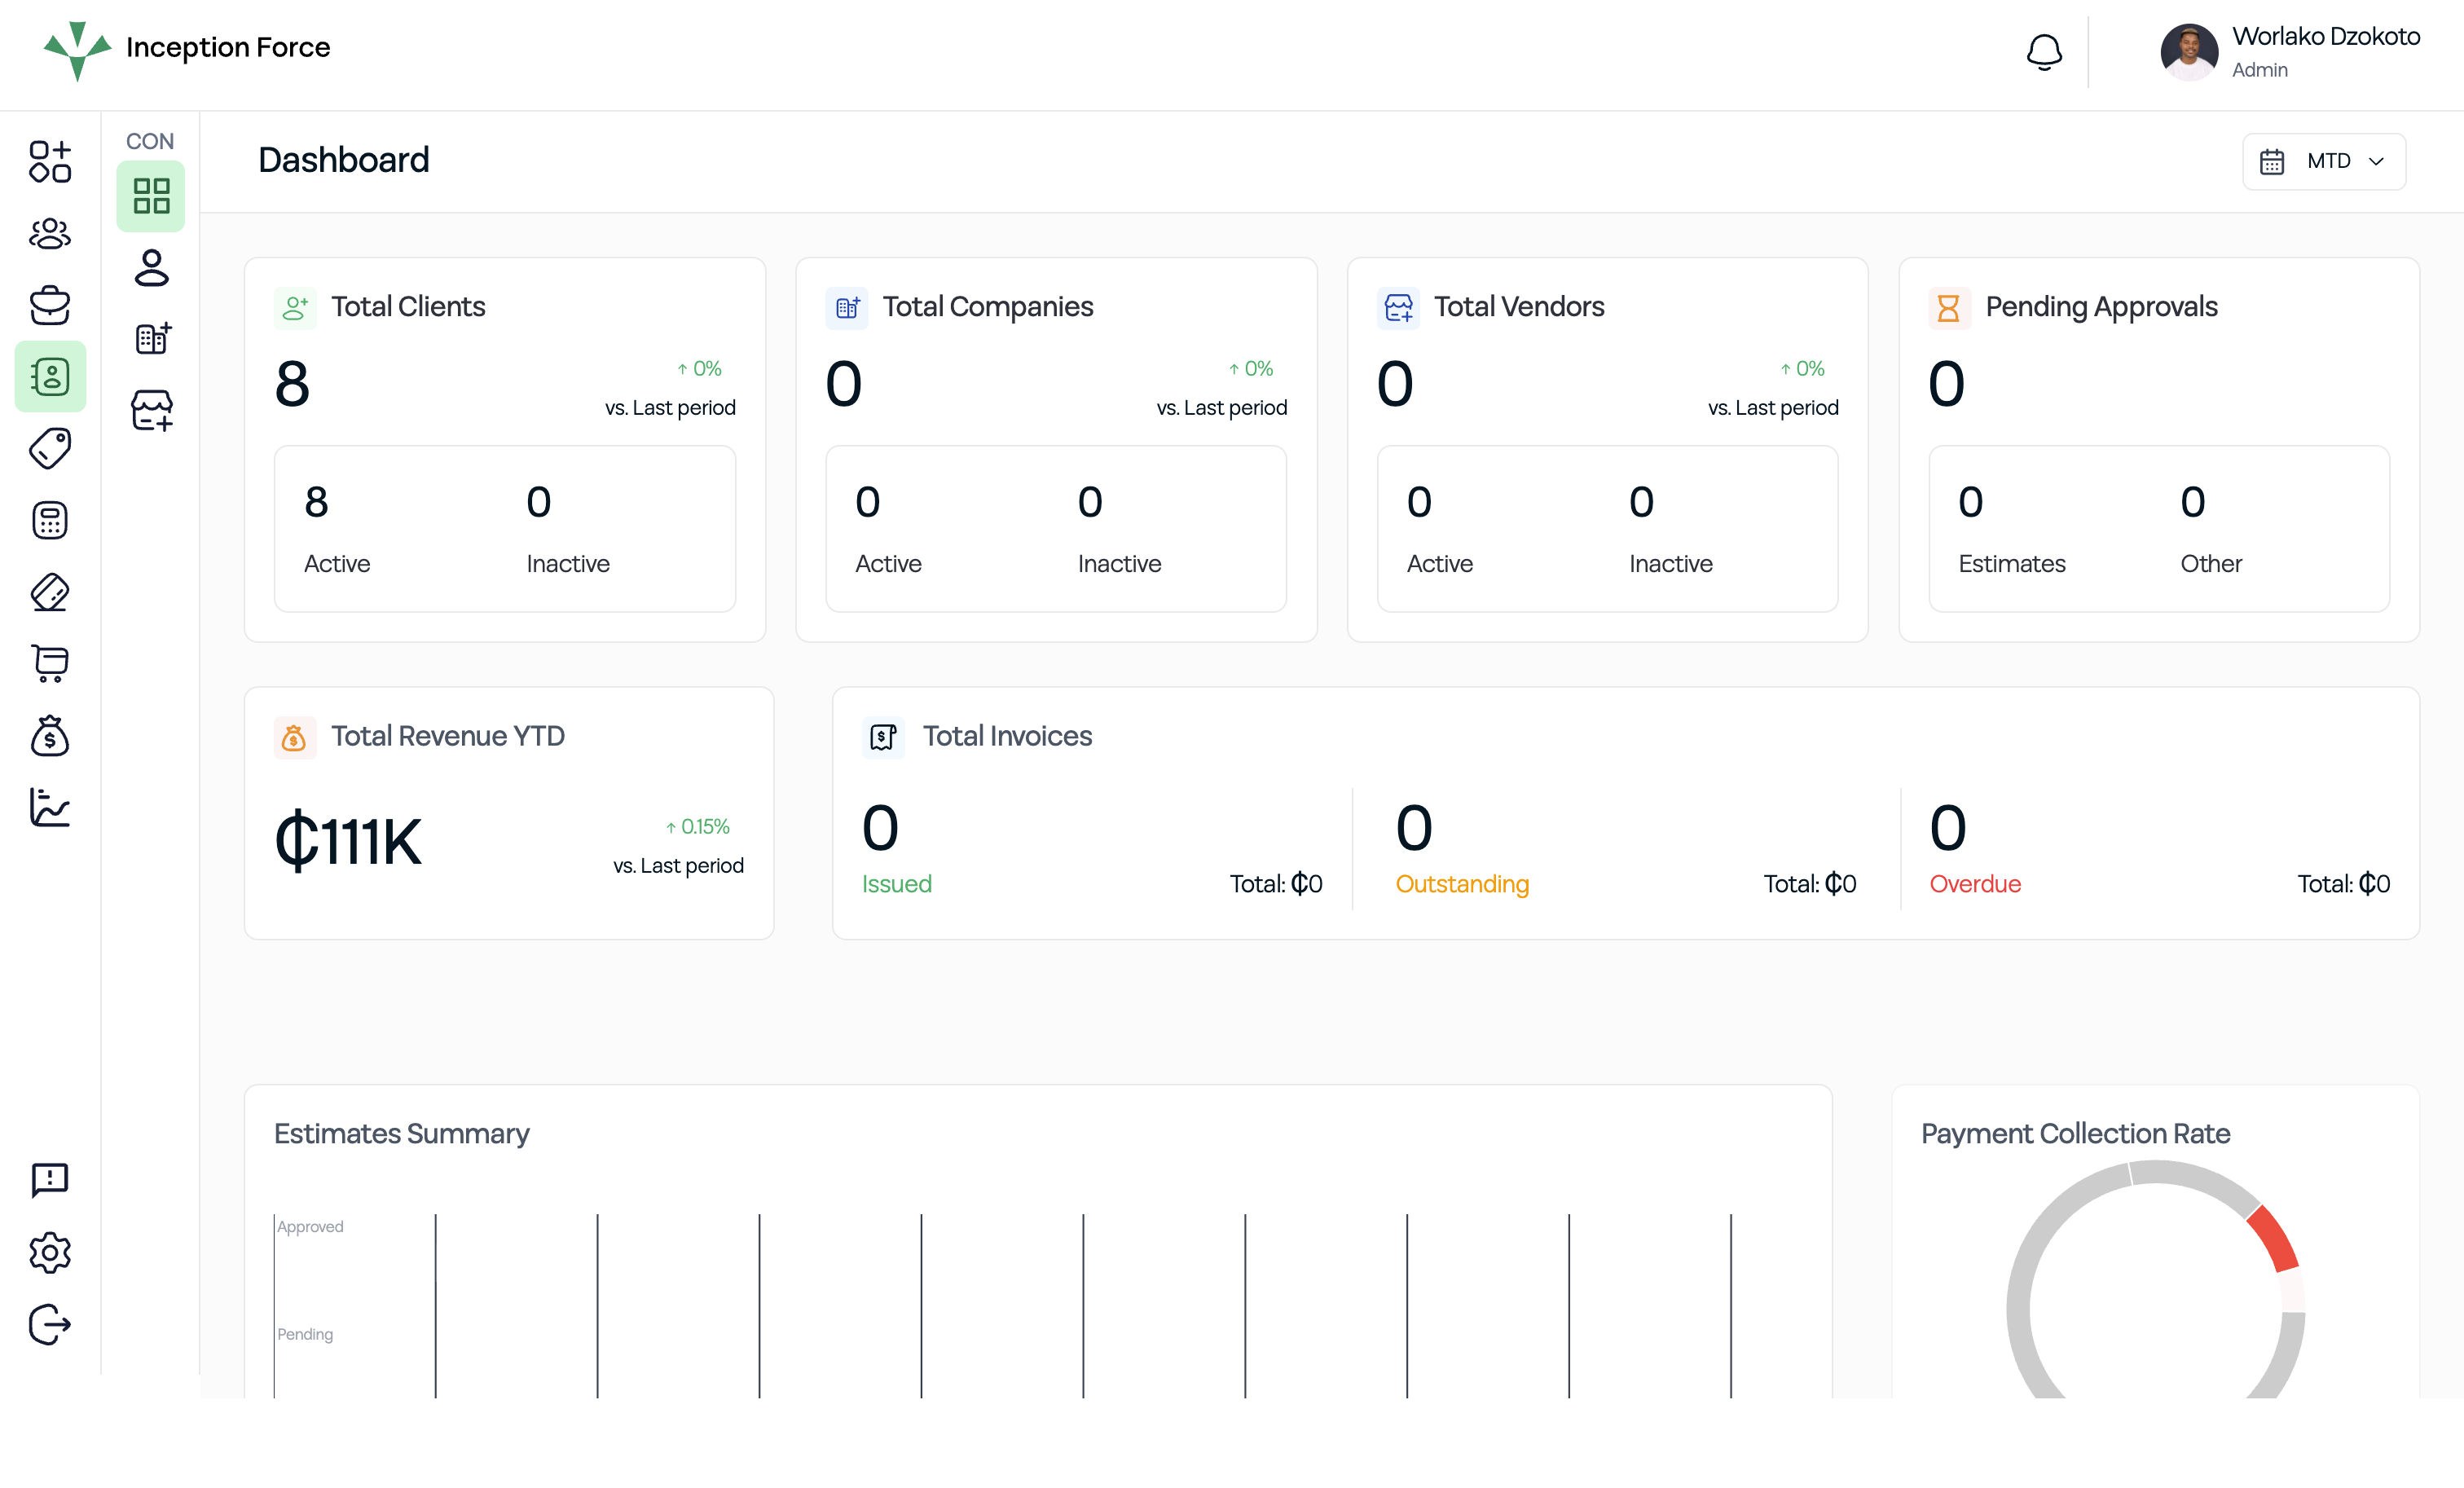Screen dimensions: 2464x1488
Task: Click the Total Invoices card title
Action: click(1007, 737)
